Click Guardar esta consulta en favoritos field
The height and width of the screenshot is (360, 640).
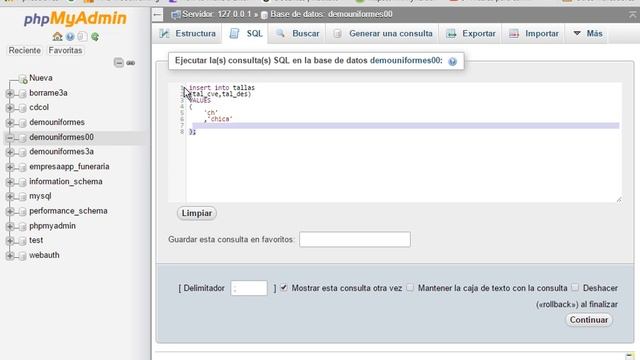355,240
